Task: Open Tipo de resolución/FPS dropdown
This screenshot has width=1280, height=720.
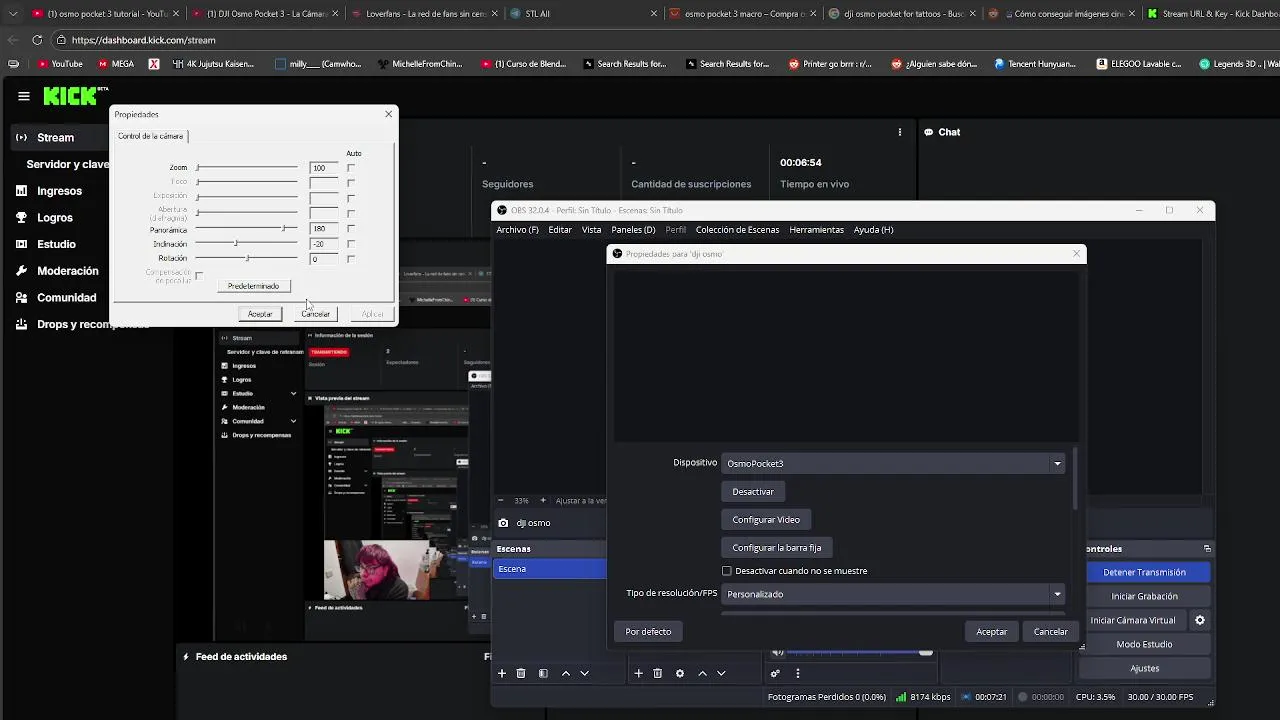Action: coord(893,594)
